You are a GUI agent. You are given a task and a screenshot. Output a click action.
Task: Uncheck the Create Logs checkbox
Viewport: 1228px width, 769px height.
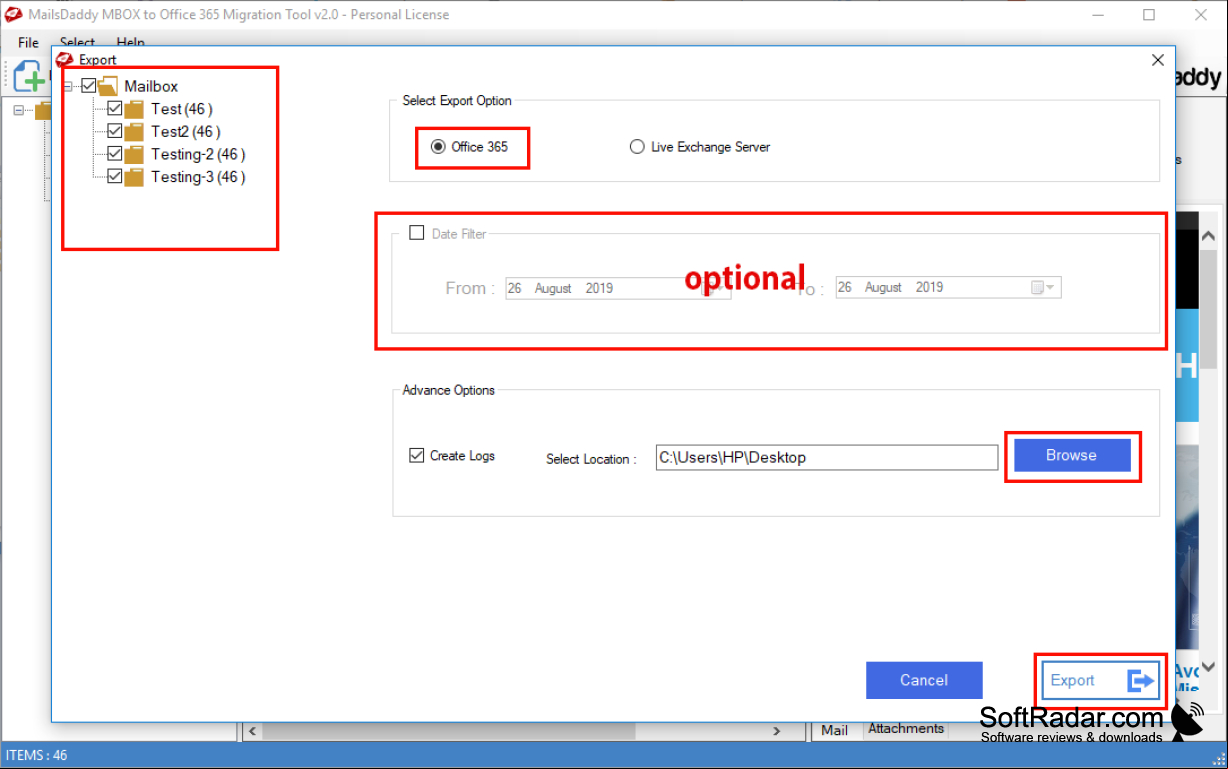pos(417,455)
